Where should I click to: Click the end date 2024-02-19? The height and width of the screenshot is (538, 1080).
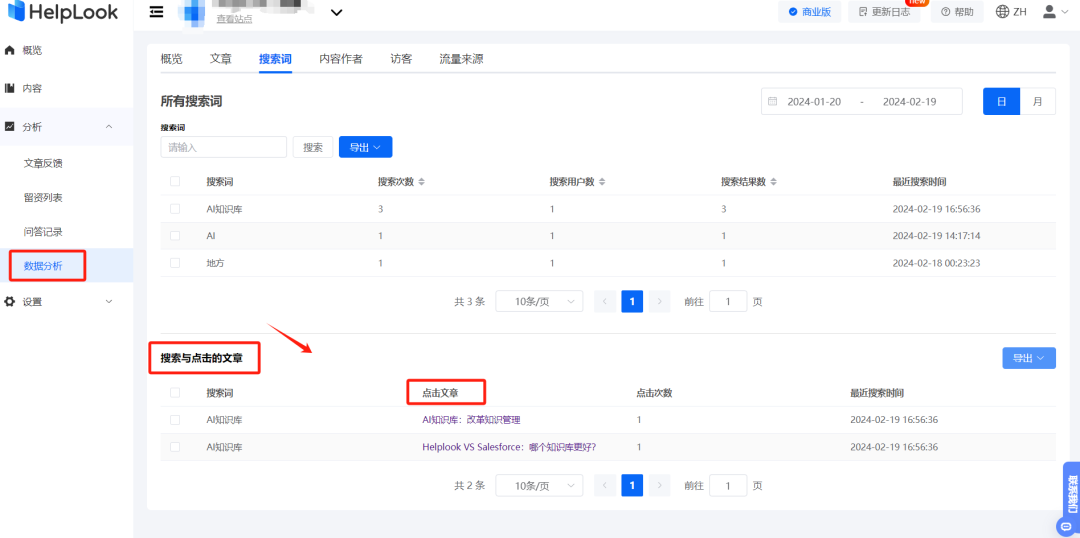(x=909, y=101)
